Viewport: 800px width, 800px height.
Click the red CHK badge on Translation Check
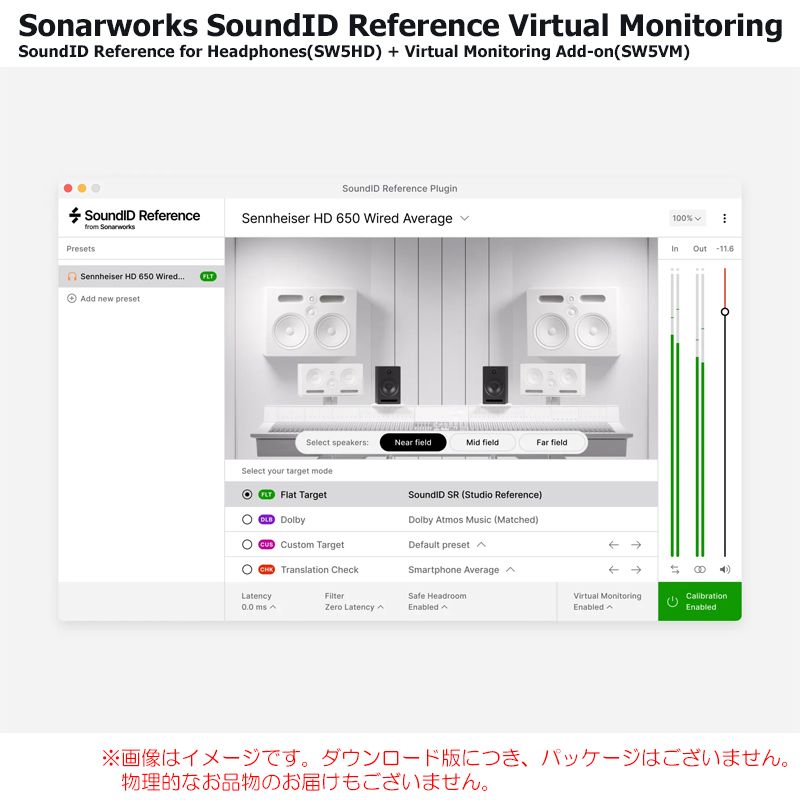point(267,569)
